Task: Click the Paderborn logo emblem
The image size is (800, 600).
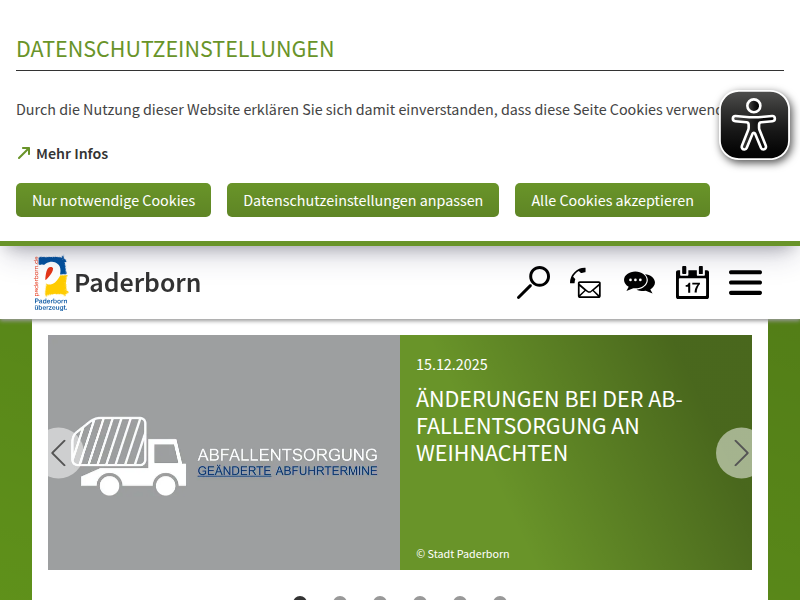Action: 51,283
